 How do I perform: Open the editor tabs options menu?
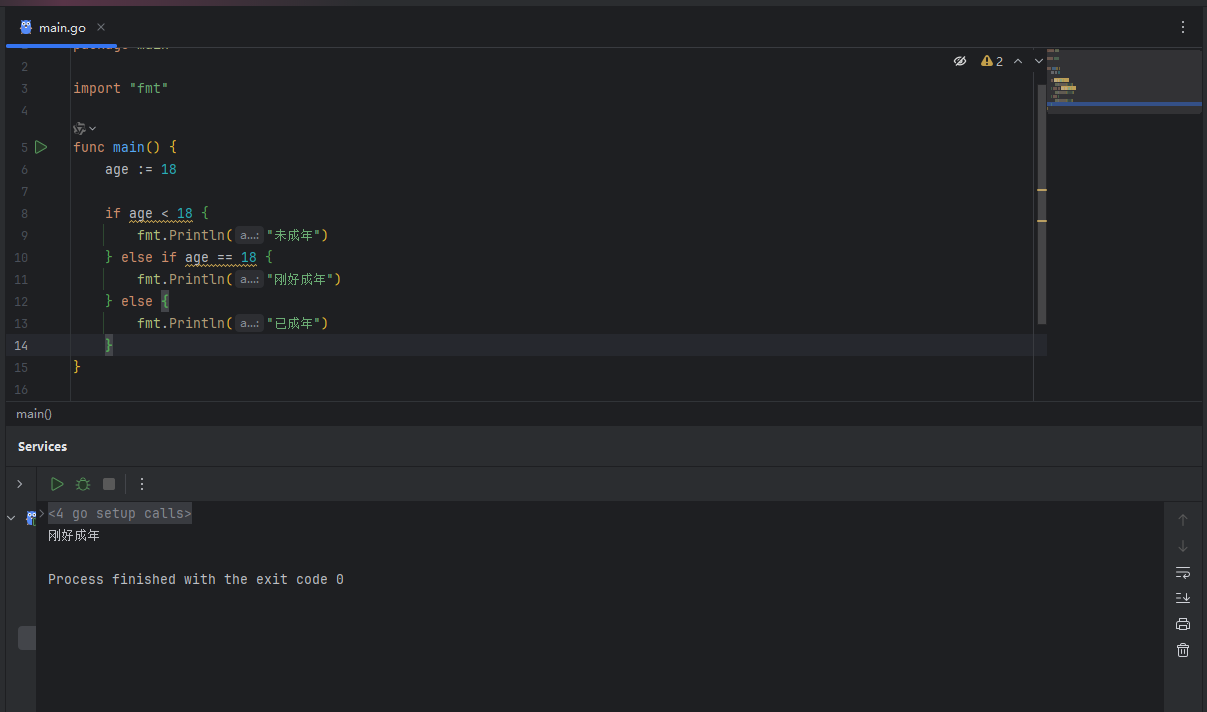[1183, 27]
